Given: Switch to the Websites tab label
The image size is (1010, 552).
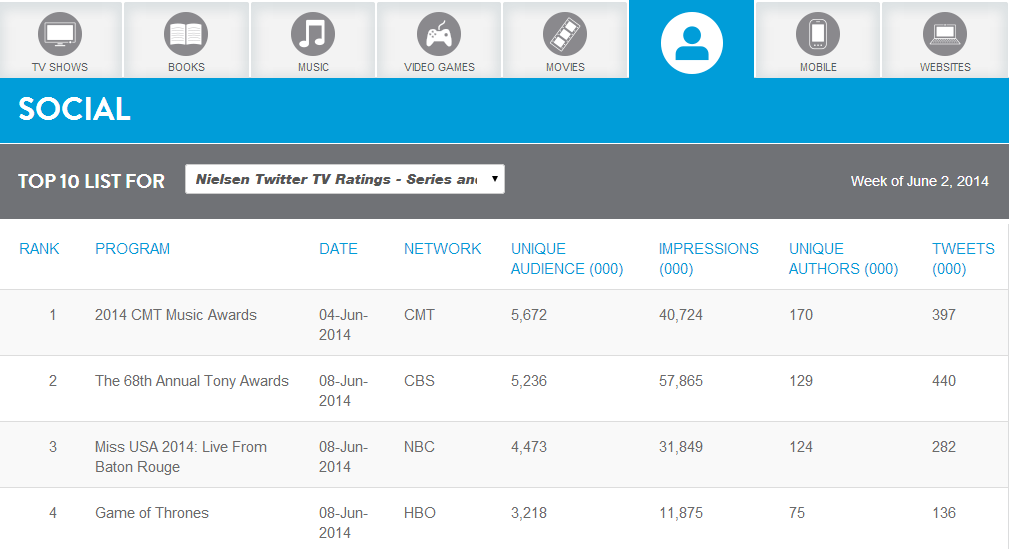Looking at the screenshot, I should [945, 67].
